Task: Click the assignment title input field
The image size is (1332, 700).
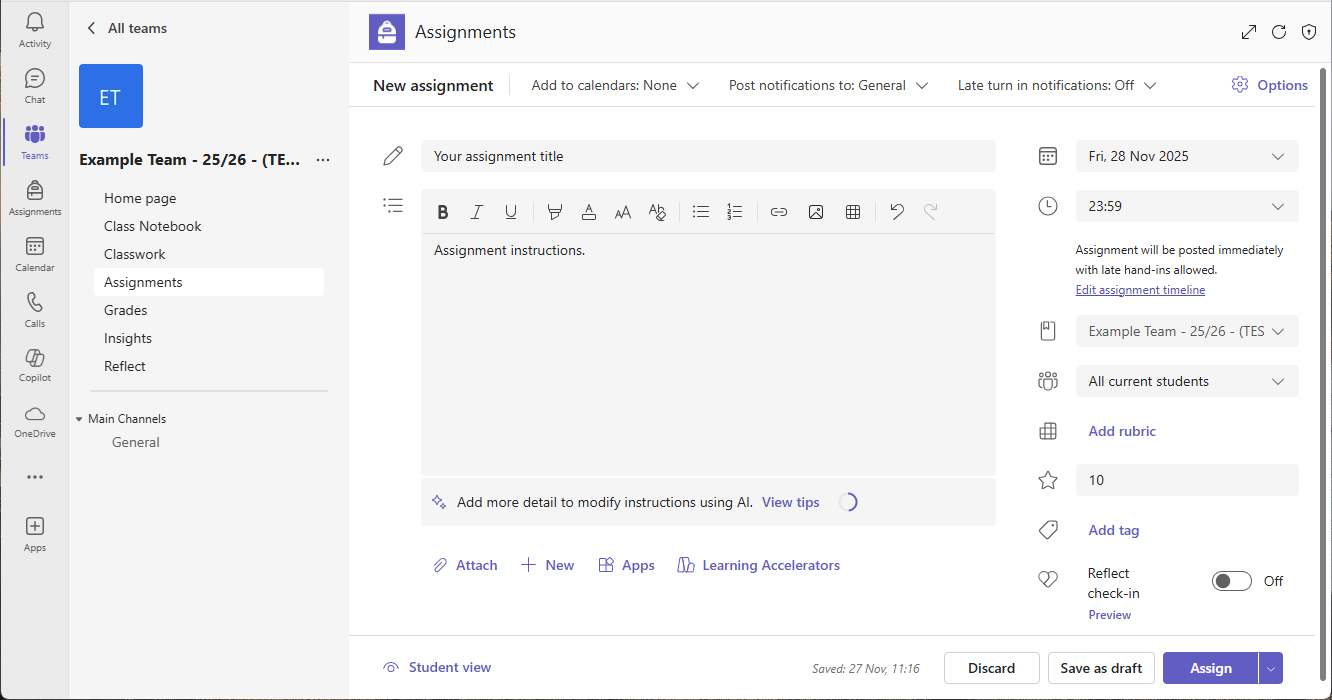Action: [707, 156]
